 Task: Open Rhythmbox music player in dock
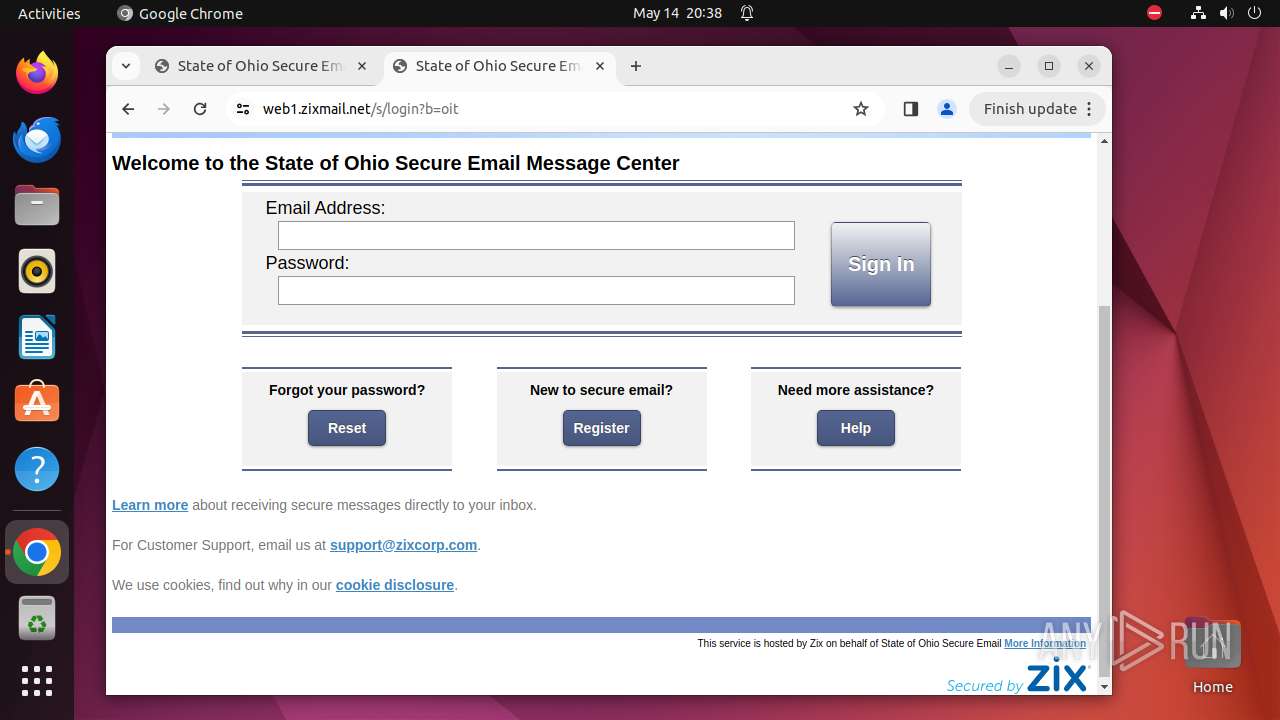(37, 271)
